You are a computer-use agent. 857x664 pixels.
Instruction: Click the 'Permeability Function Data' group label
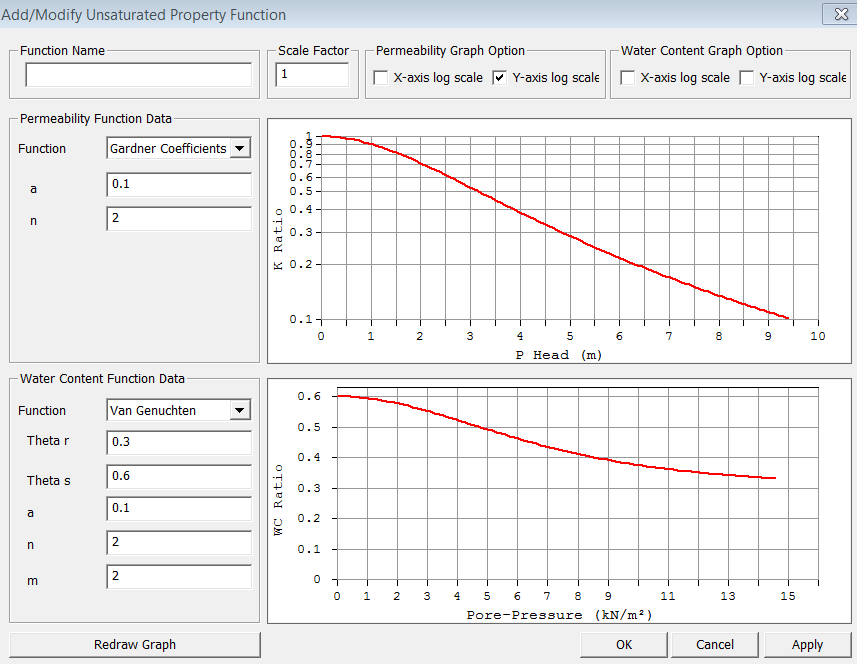coord(96,119)
